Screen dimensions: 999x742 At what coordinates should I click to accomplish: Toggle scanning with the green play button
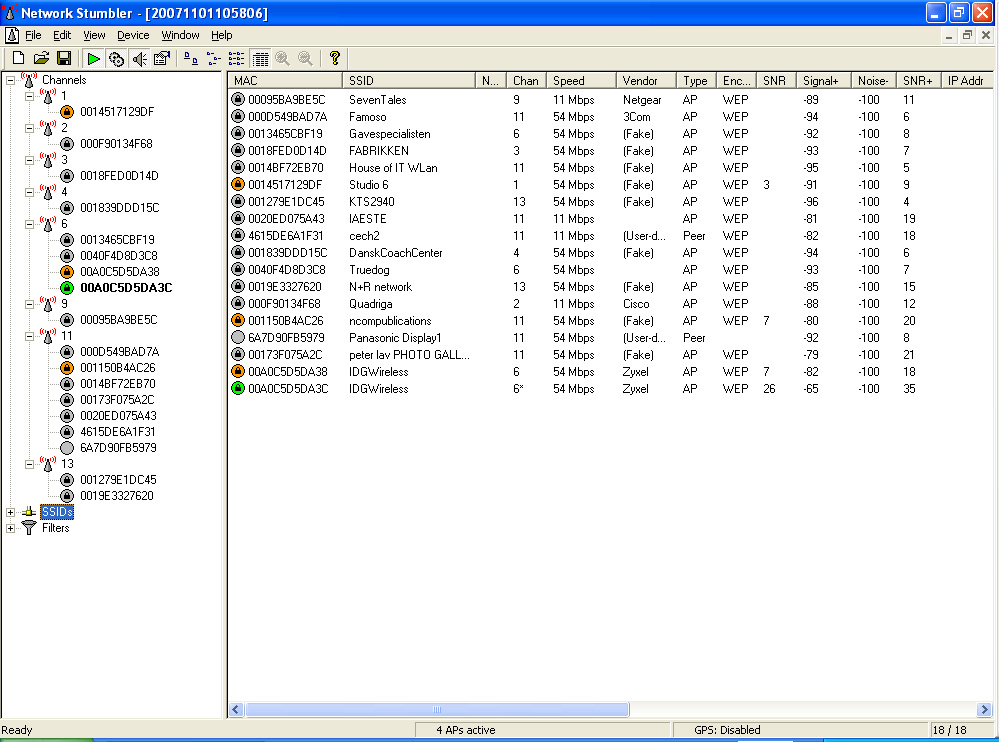click(93, 59)
